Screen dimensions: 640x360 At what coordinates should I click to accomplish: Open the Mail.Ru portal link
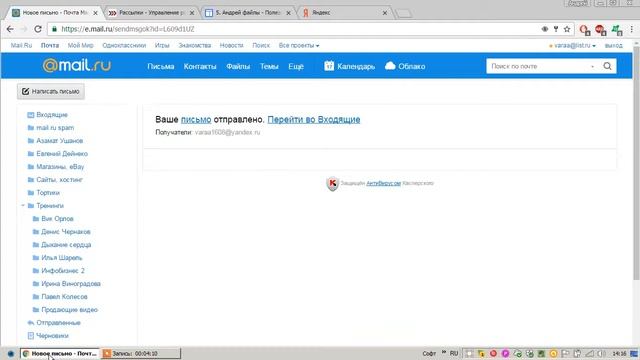[21, 45]
